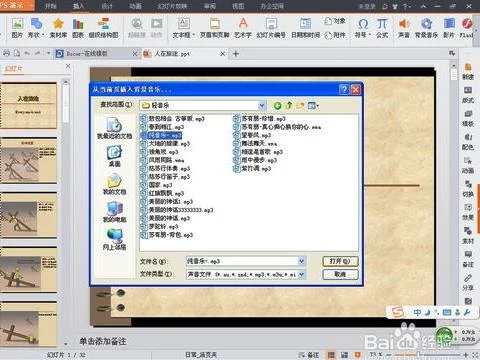Image resolution: width=480 pixels, height=360 pixels.
Task: Toggle 备注 notes in status bar
Action: (x=309, y=355)
